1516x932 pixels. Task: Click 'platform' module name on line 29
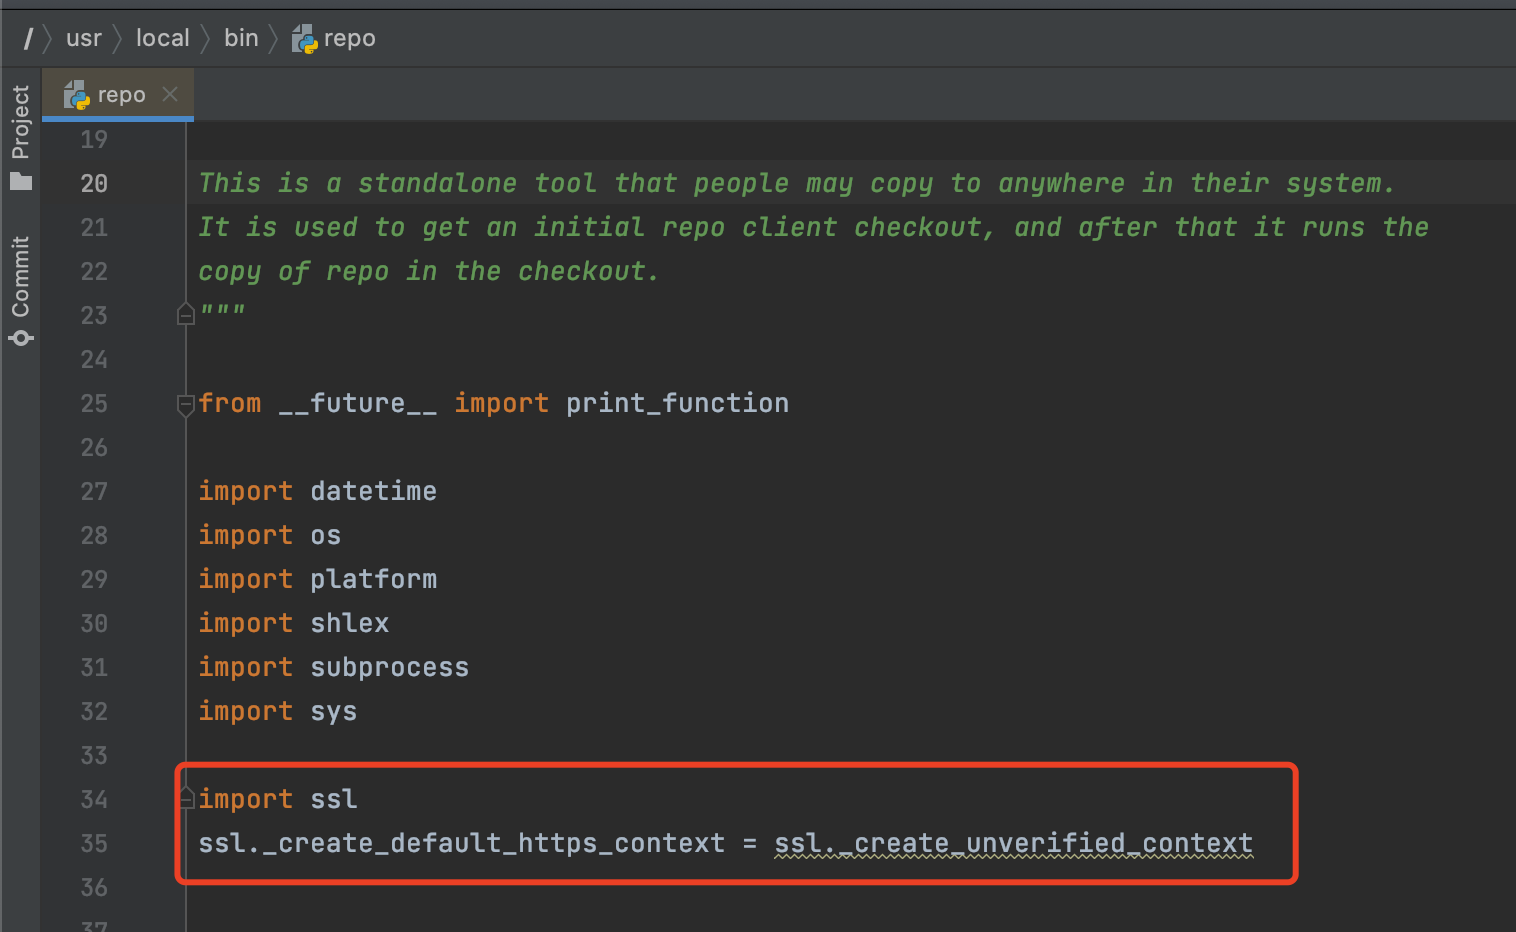click(373, 580)
